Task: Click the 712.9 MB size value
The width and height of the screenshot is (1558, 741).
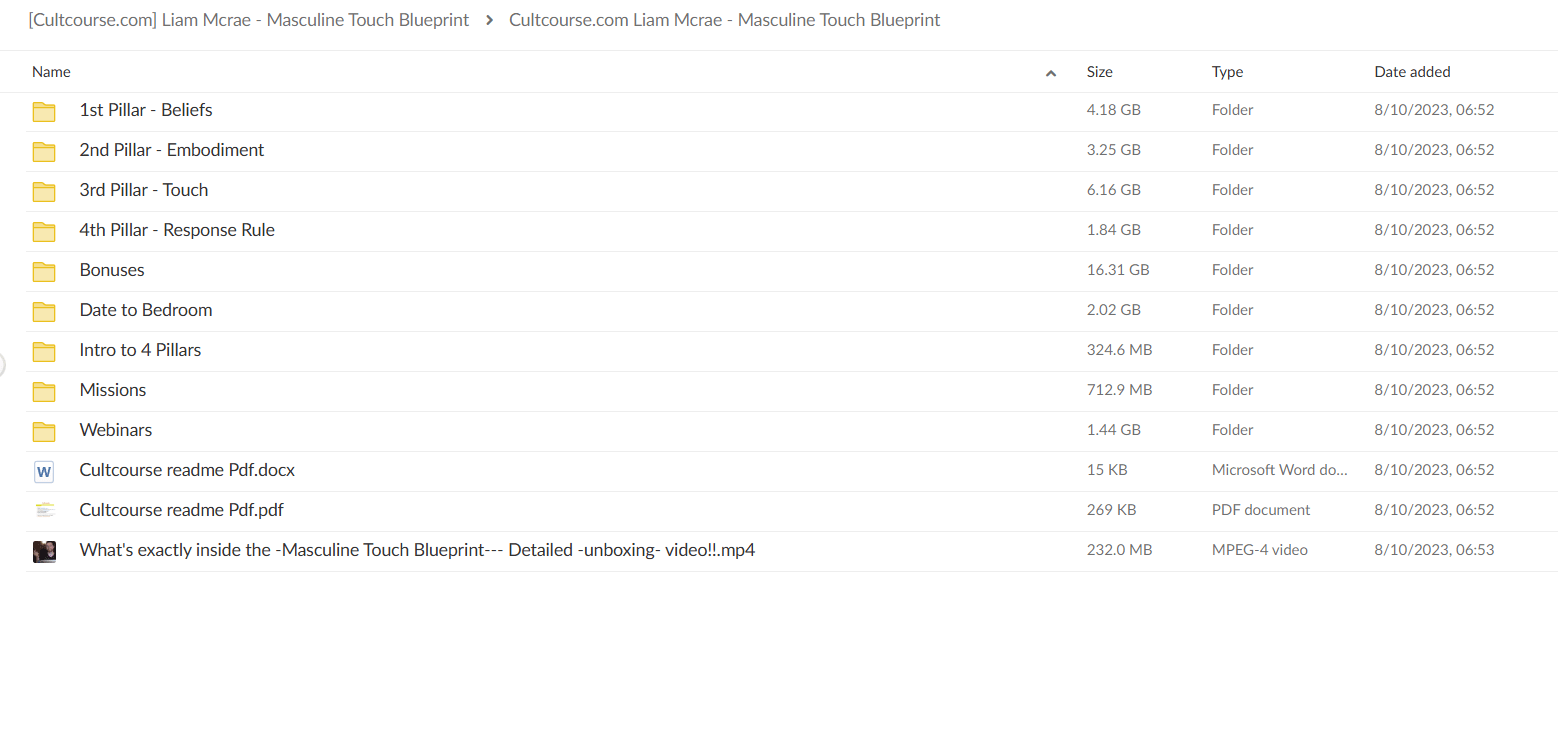Action: [x=1119, y=390]
